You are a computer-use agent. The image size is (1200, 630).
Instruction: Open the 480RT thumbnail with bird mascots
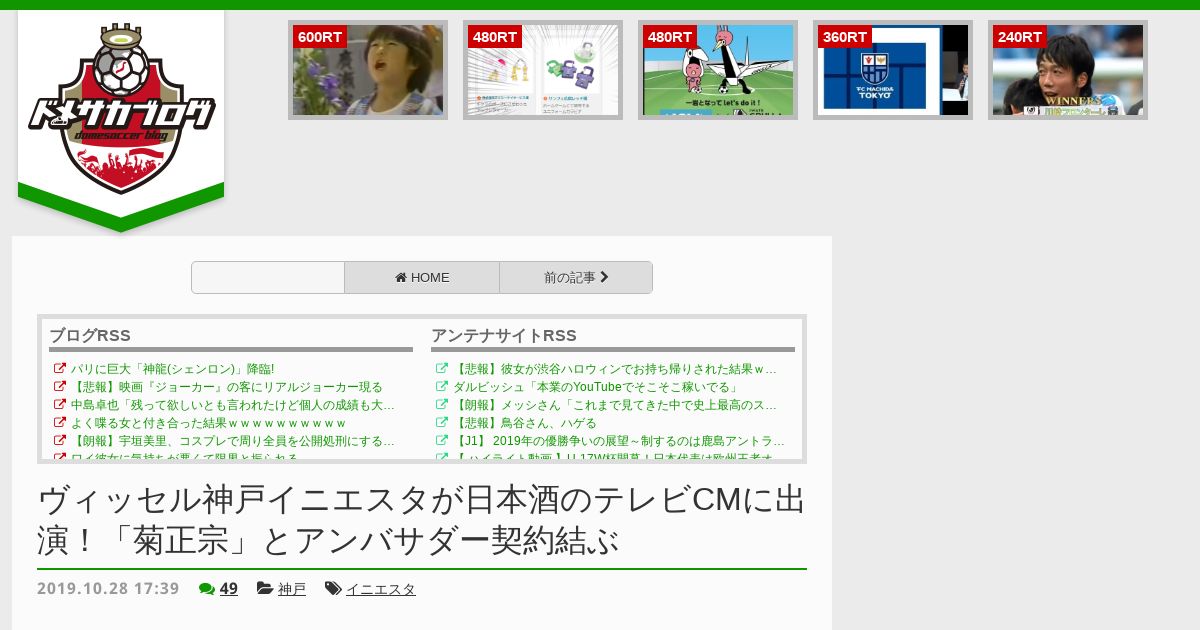pos(718,70)
